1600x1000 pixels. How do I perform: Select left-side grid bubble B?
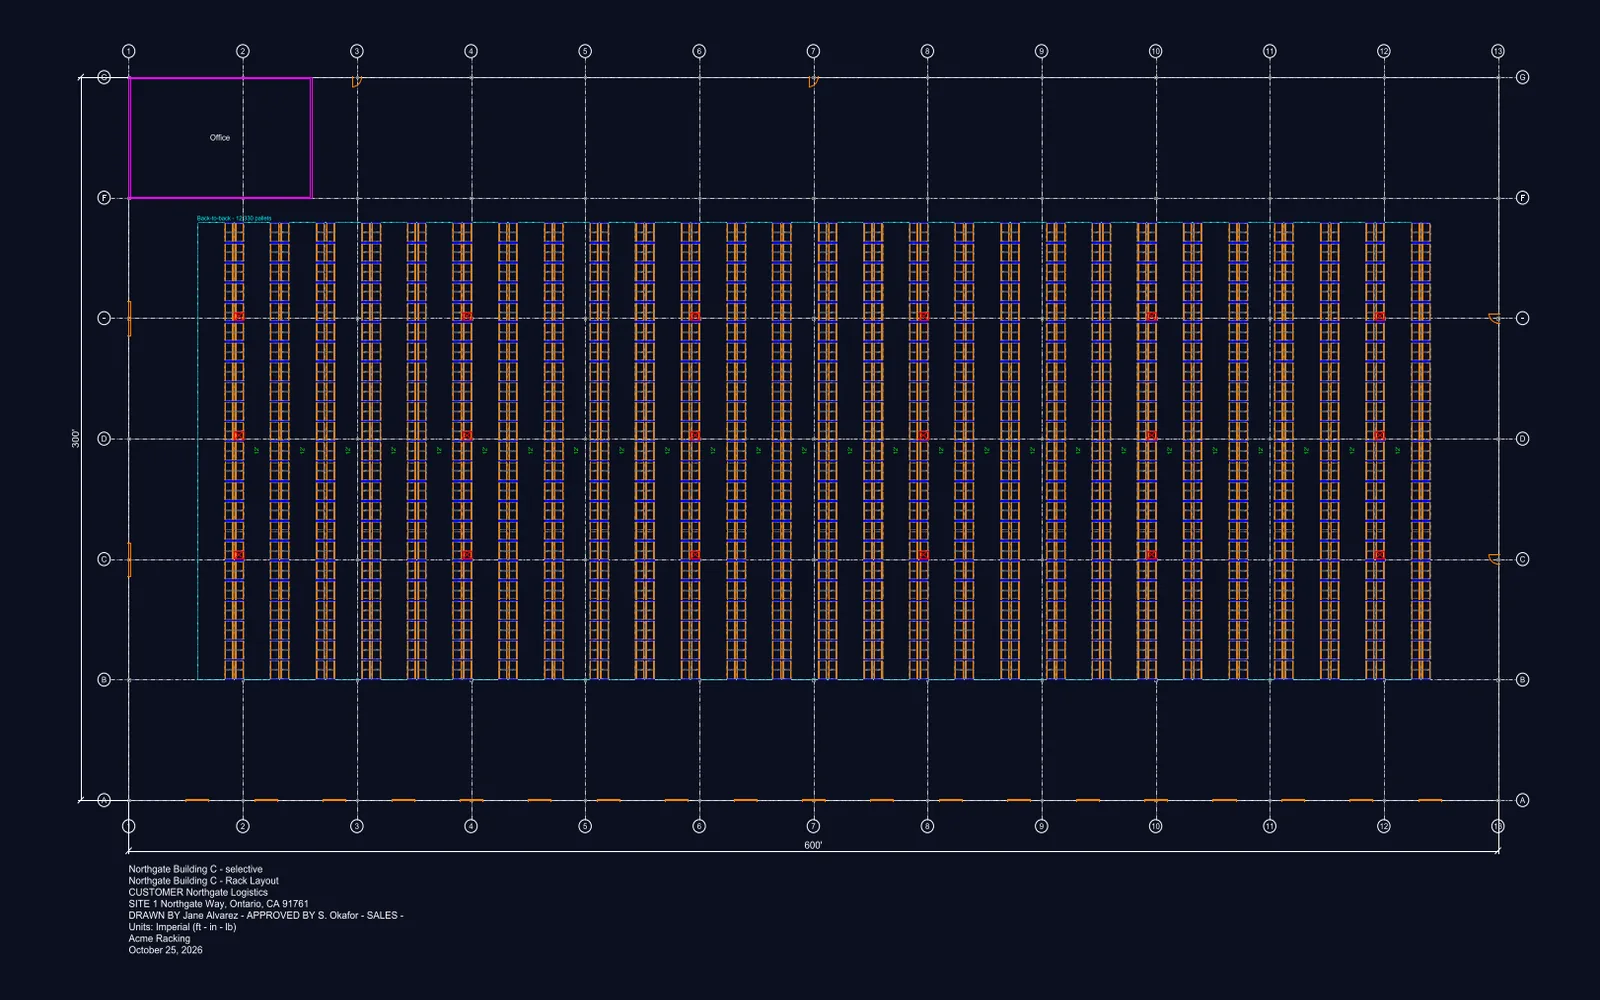pyautogui.click(x=104, y=680)
